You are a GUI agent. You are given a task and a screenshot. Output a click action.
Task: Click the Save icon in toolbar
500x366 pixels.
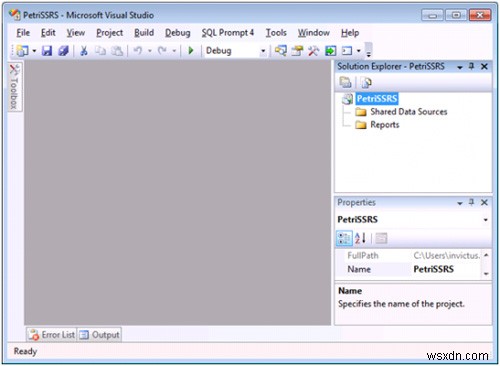click(x=47, y=51)
